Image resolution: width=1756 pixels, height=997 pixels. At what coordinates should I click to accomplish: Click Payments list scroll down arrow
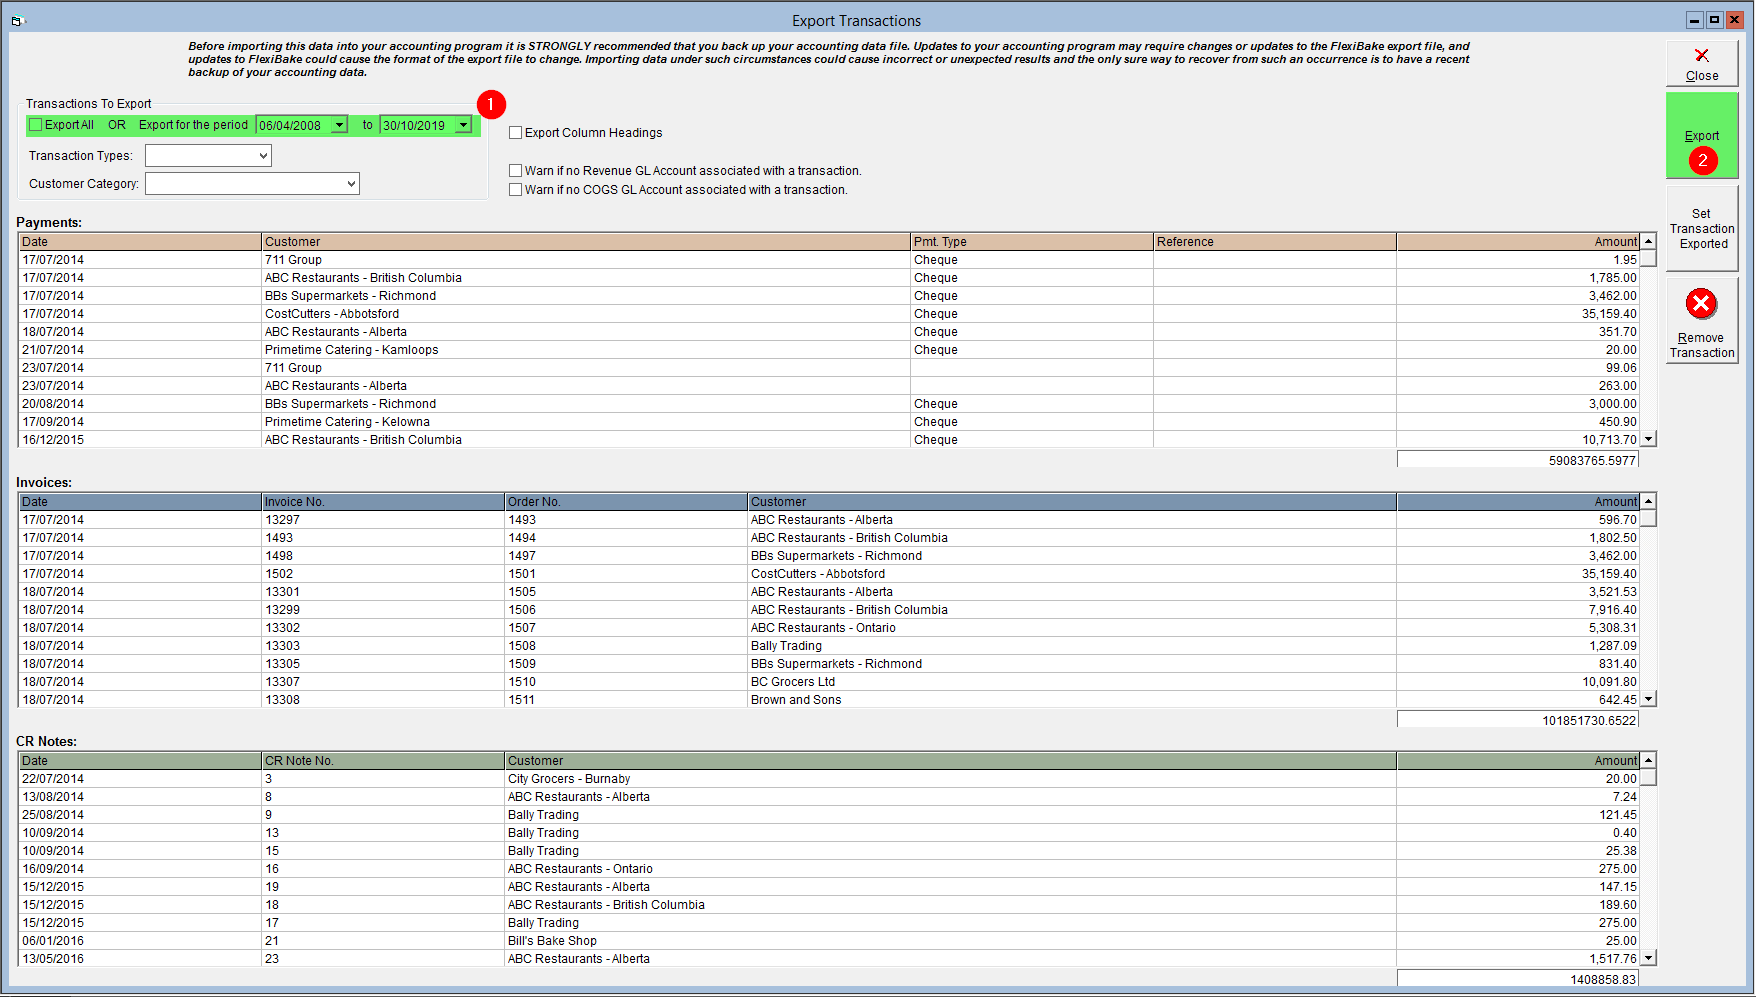coord(1649,439)
